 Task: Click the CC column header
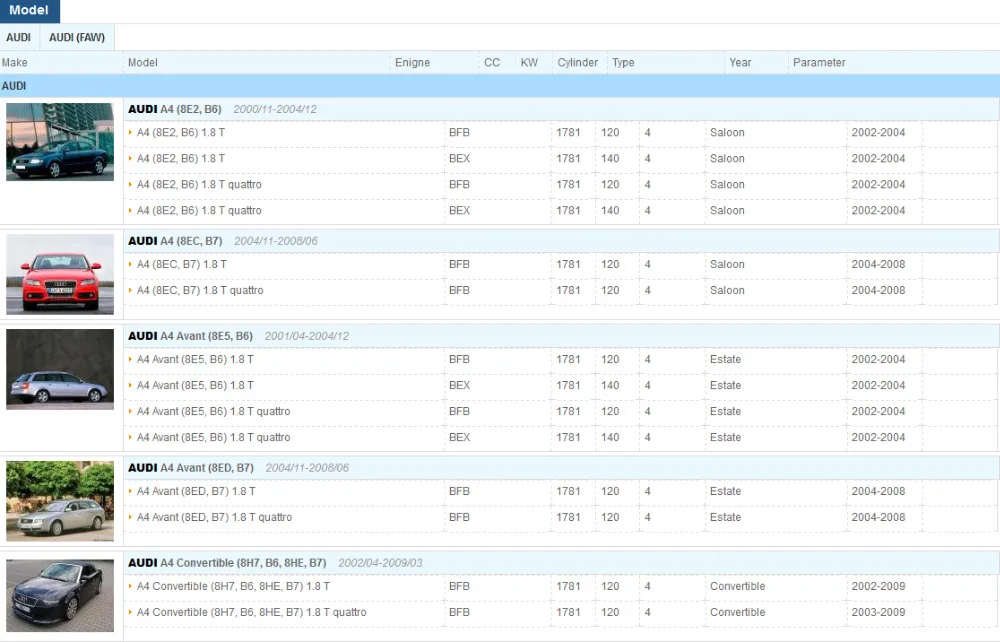[492, 62]
